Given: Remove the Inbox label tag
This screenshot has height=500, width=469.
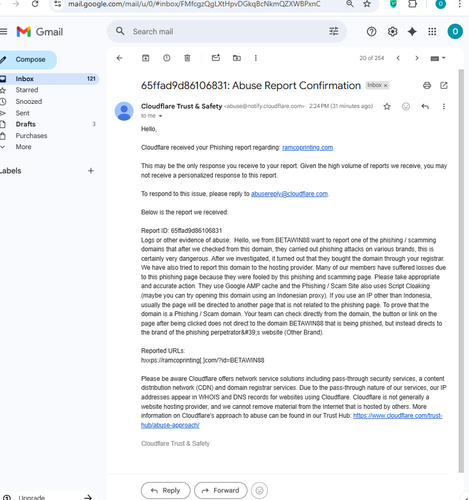Looking at the screenshot, I should [x=386, y=86].
